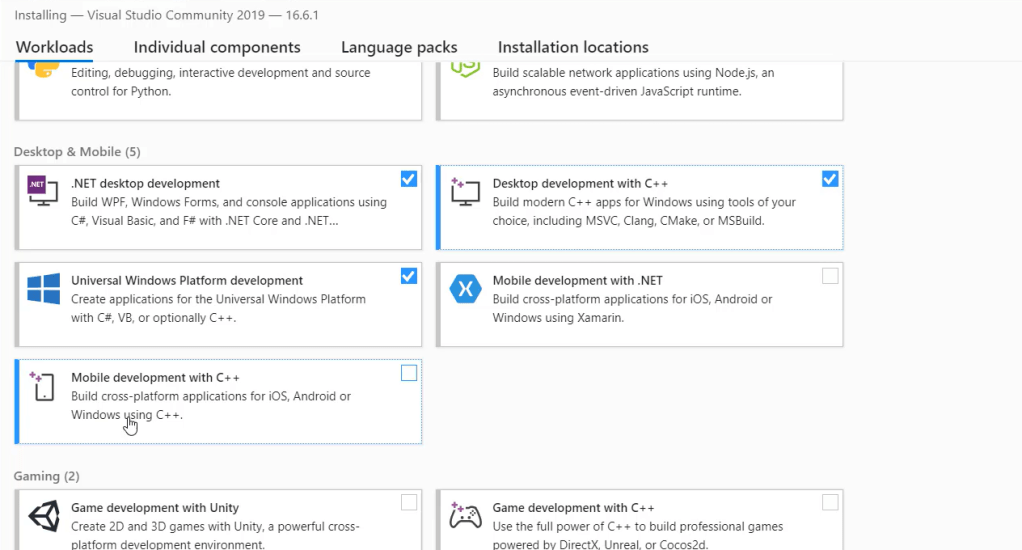The image size is (1022, 550).
Task: Check Game development with Unity checkbox
Action: (409, 502)
